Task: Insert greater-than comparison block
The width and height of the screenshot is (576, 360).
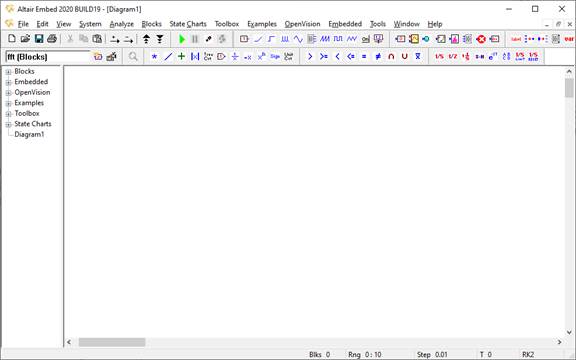Action: 310,57
